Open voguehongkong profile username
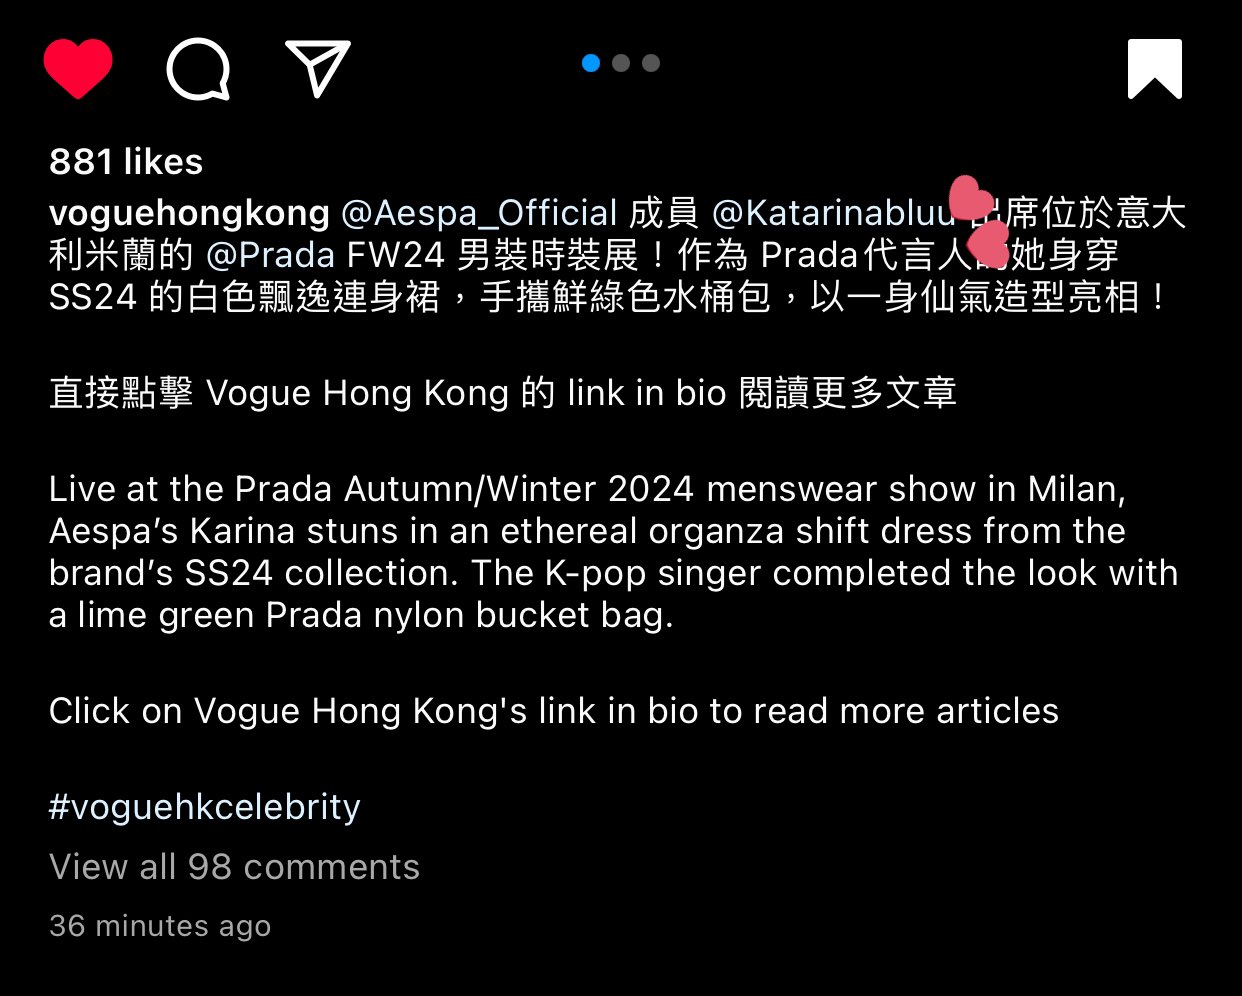 click(x=189, y=213)
